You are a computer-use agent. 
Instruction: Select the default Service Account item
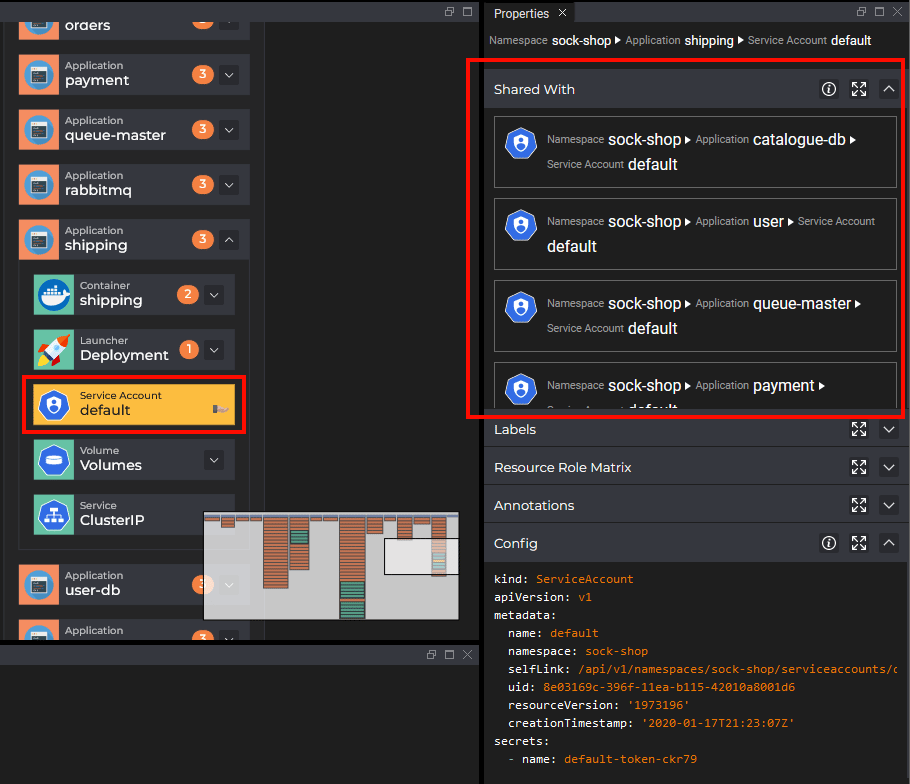134,404
